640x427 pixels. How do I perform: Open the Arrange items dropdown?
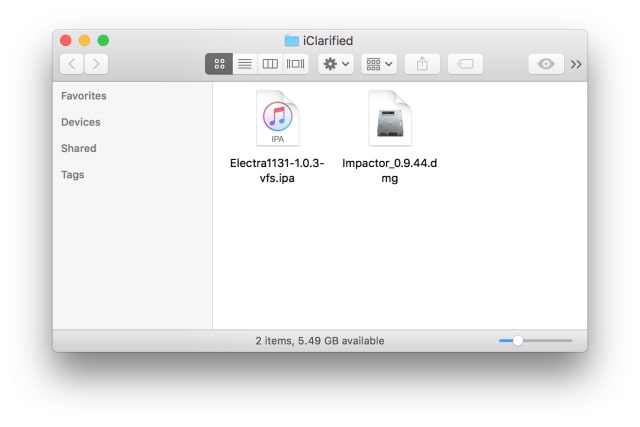pos(379,64)
